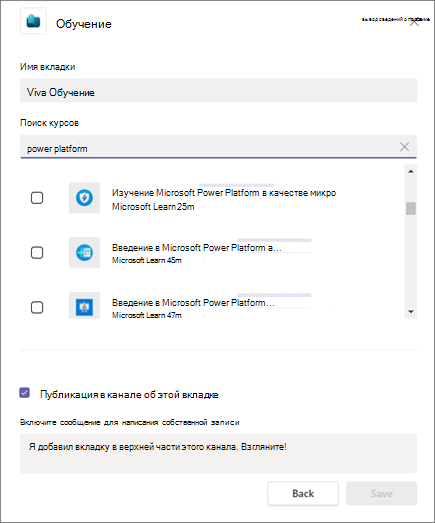This screenshot has height=523, width=435.
Task: Click the Back button
Action: 303,493
